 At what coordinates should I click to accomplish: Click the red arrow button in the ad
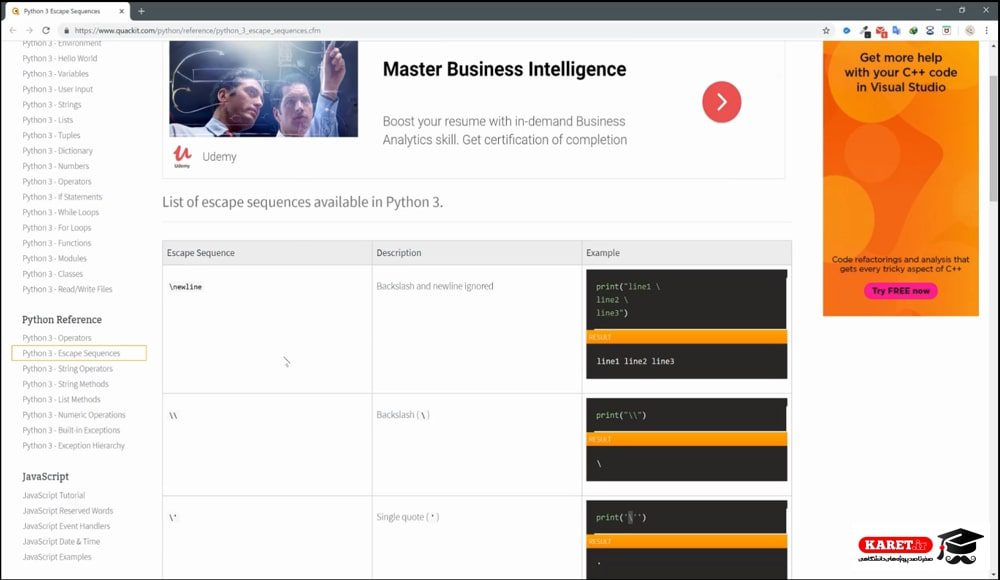721,101
